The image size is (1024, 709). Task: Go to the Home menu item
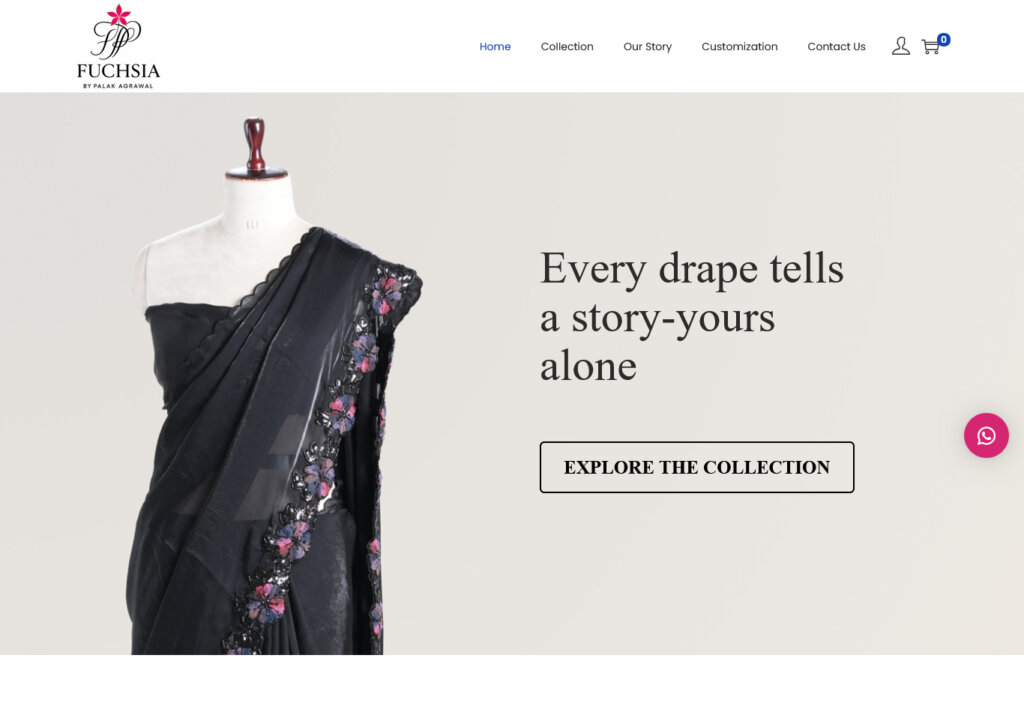tap(495, 46)
